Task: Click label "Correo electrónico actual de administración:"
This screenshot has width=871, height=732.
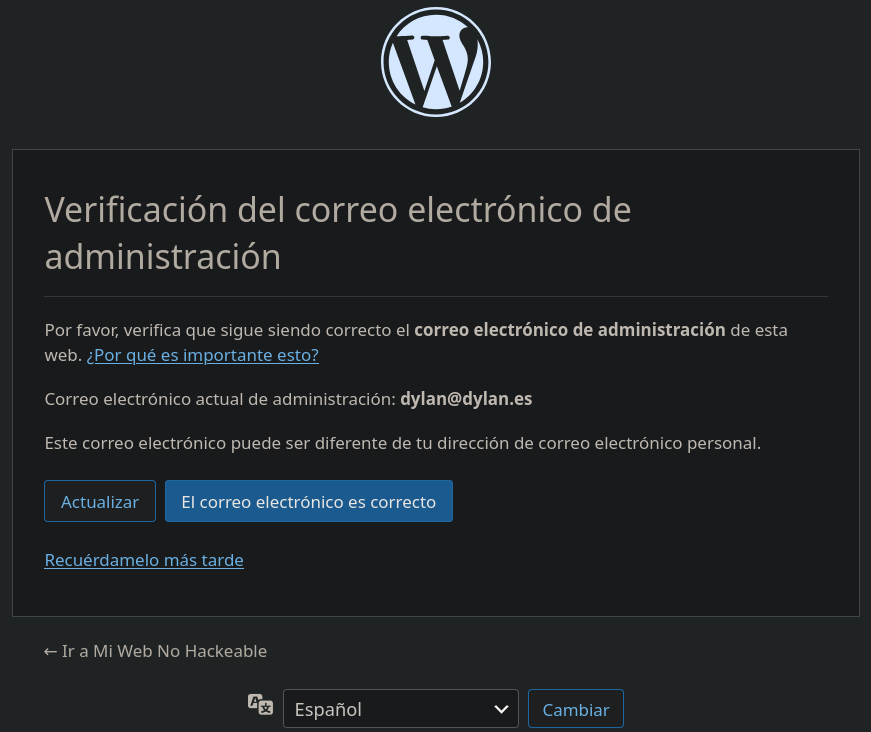Action: click(x=220, y=399)
